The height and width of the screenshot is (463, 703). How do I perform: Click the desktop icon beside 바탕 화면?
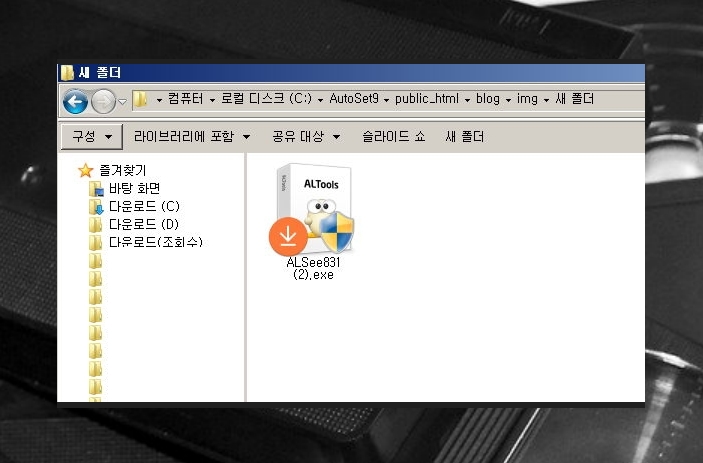click(96, 189)
